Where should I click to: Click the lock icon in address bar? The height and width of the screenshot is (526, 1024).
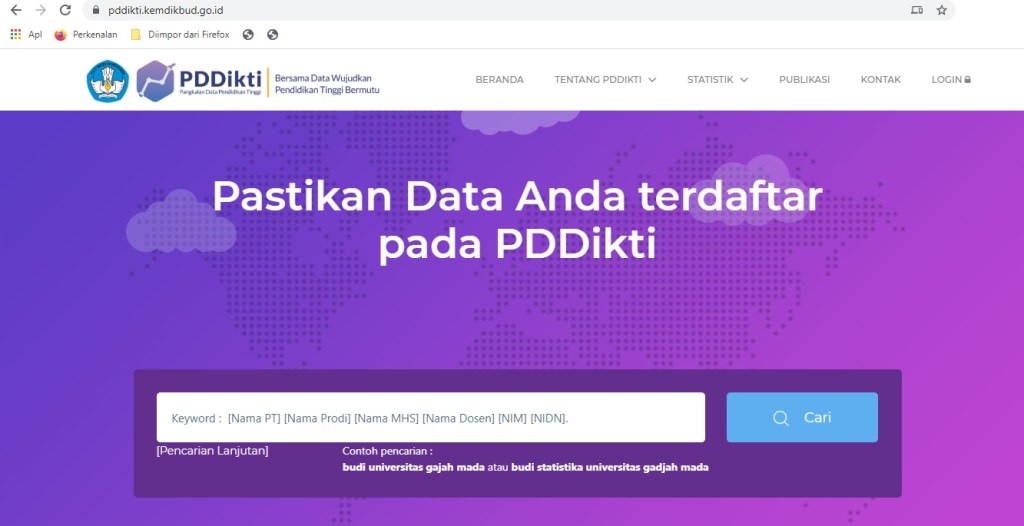[x=95, y=10]
